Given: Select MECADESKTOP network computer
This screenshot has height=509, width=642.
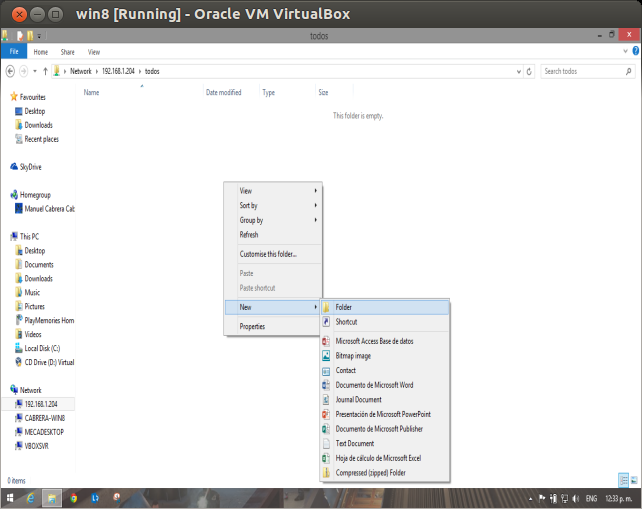Looking at the screenshot, I should point(39,432).
